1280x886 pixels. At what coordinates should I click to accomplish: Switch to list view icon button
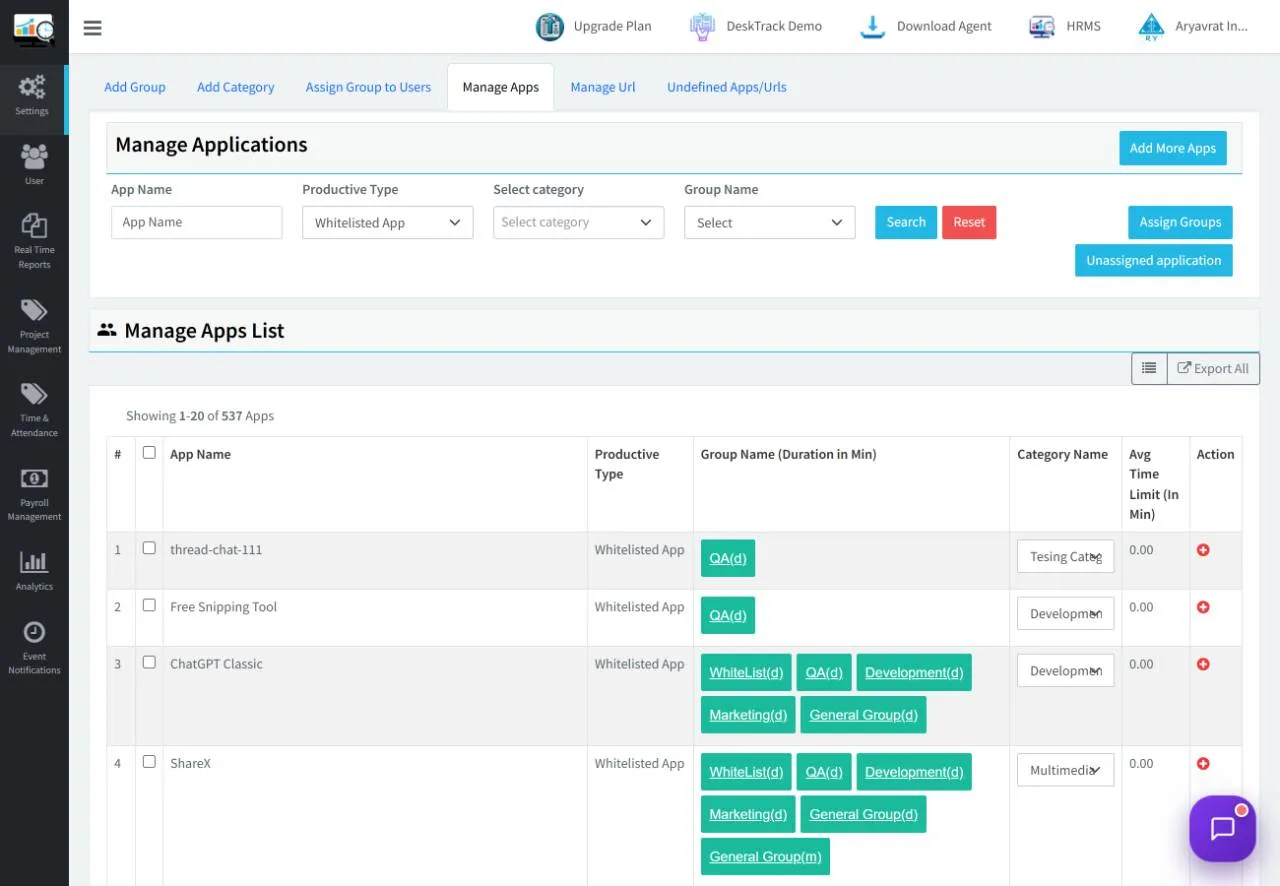pyautogui.click(x=1149, y=368)
